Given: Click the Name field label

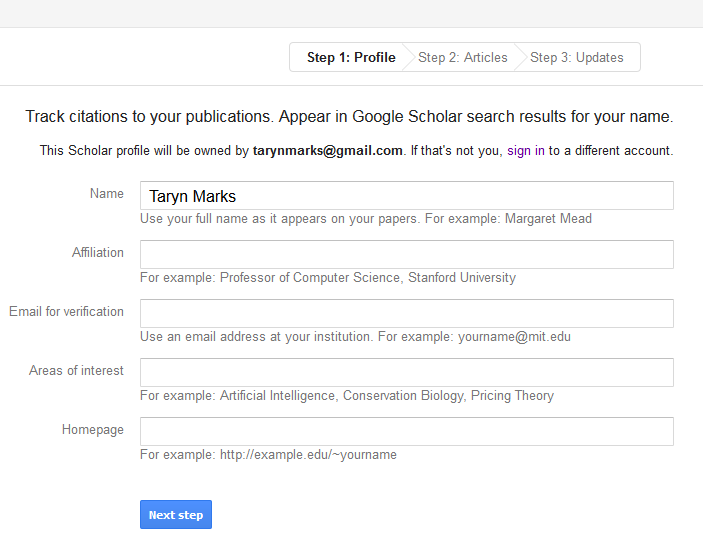Looking at the screenshot, I should (107, 193).
